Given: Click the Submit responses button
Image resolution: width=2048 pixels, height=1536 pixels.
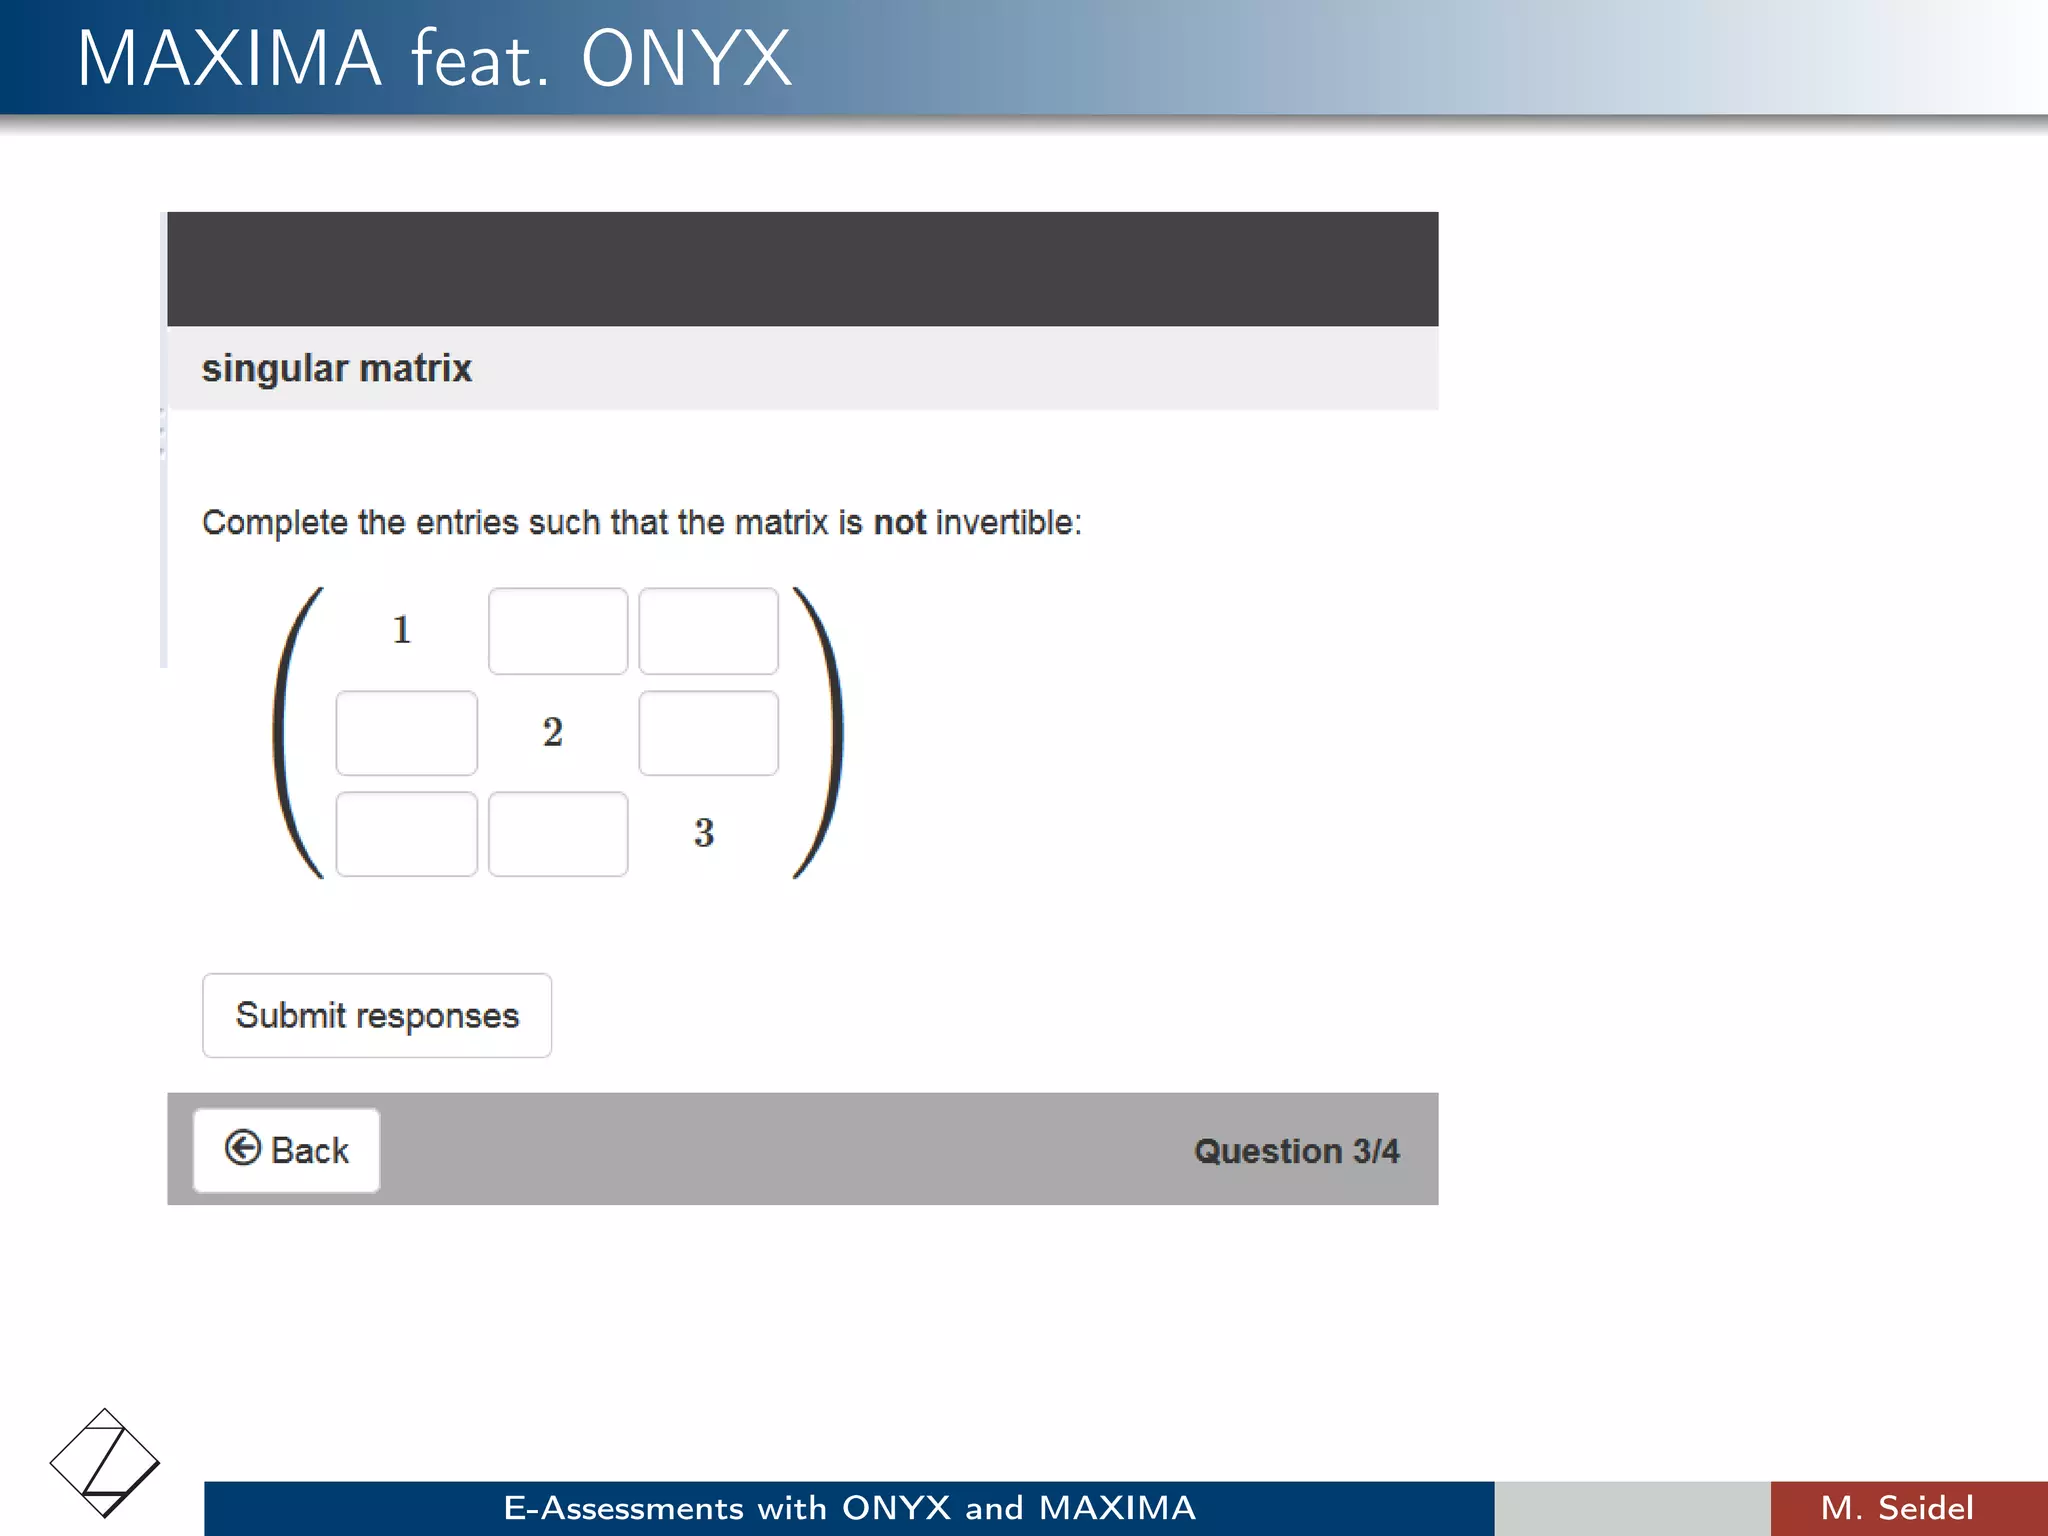Looking at the screenshot, I should 377,1015.
